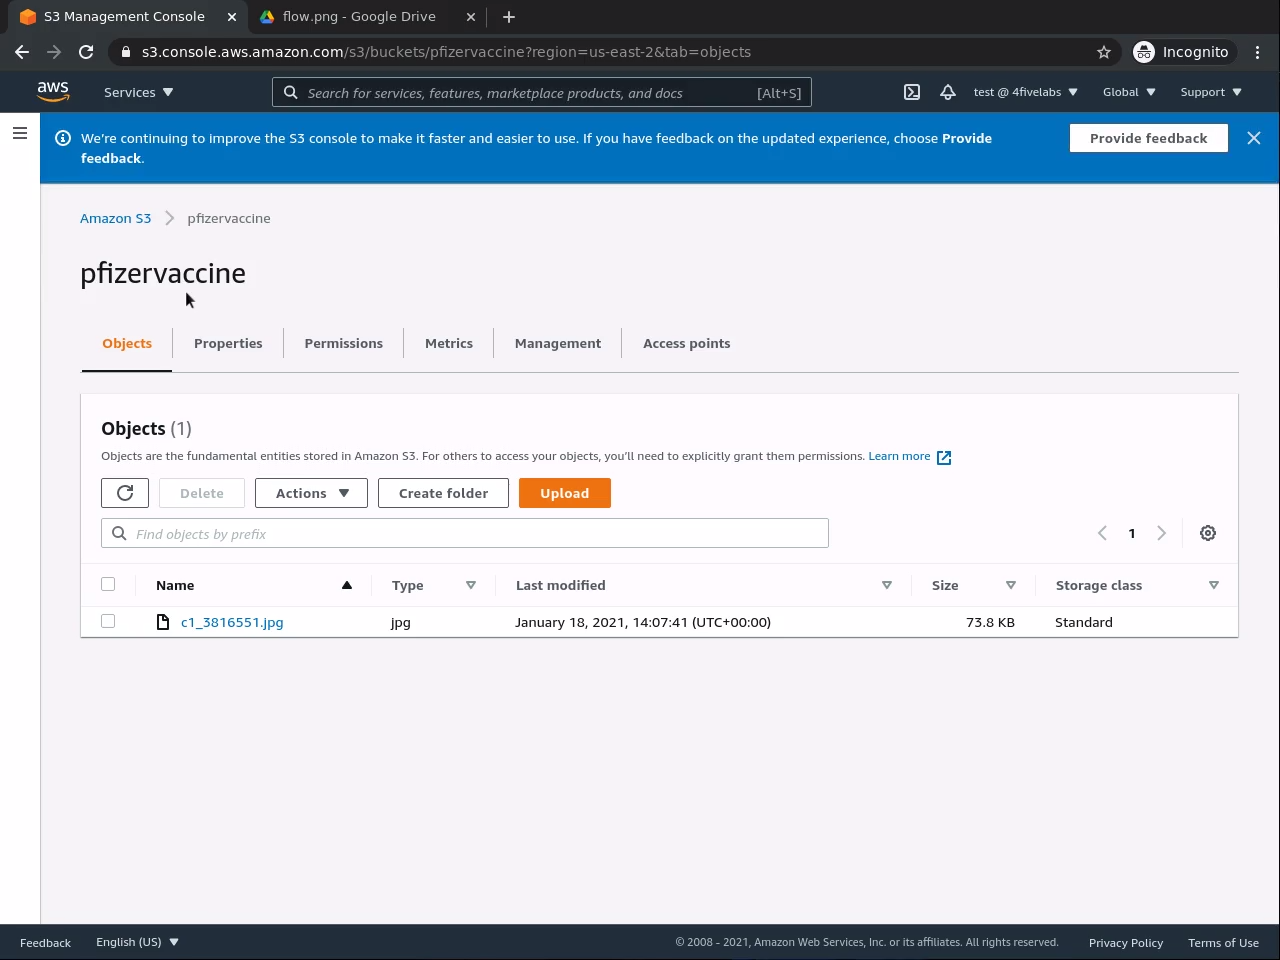Focus the AWS services search box
The width and height of the screenshot is (1280, 960).
coord(542,92)
